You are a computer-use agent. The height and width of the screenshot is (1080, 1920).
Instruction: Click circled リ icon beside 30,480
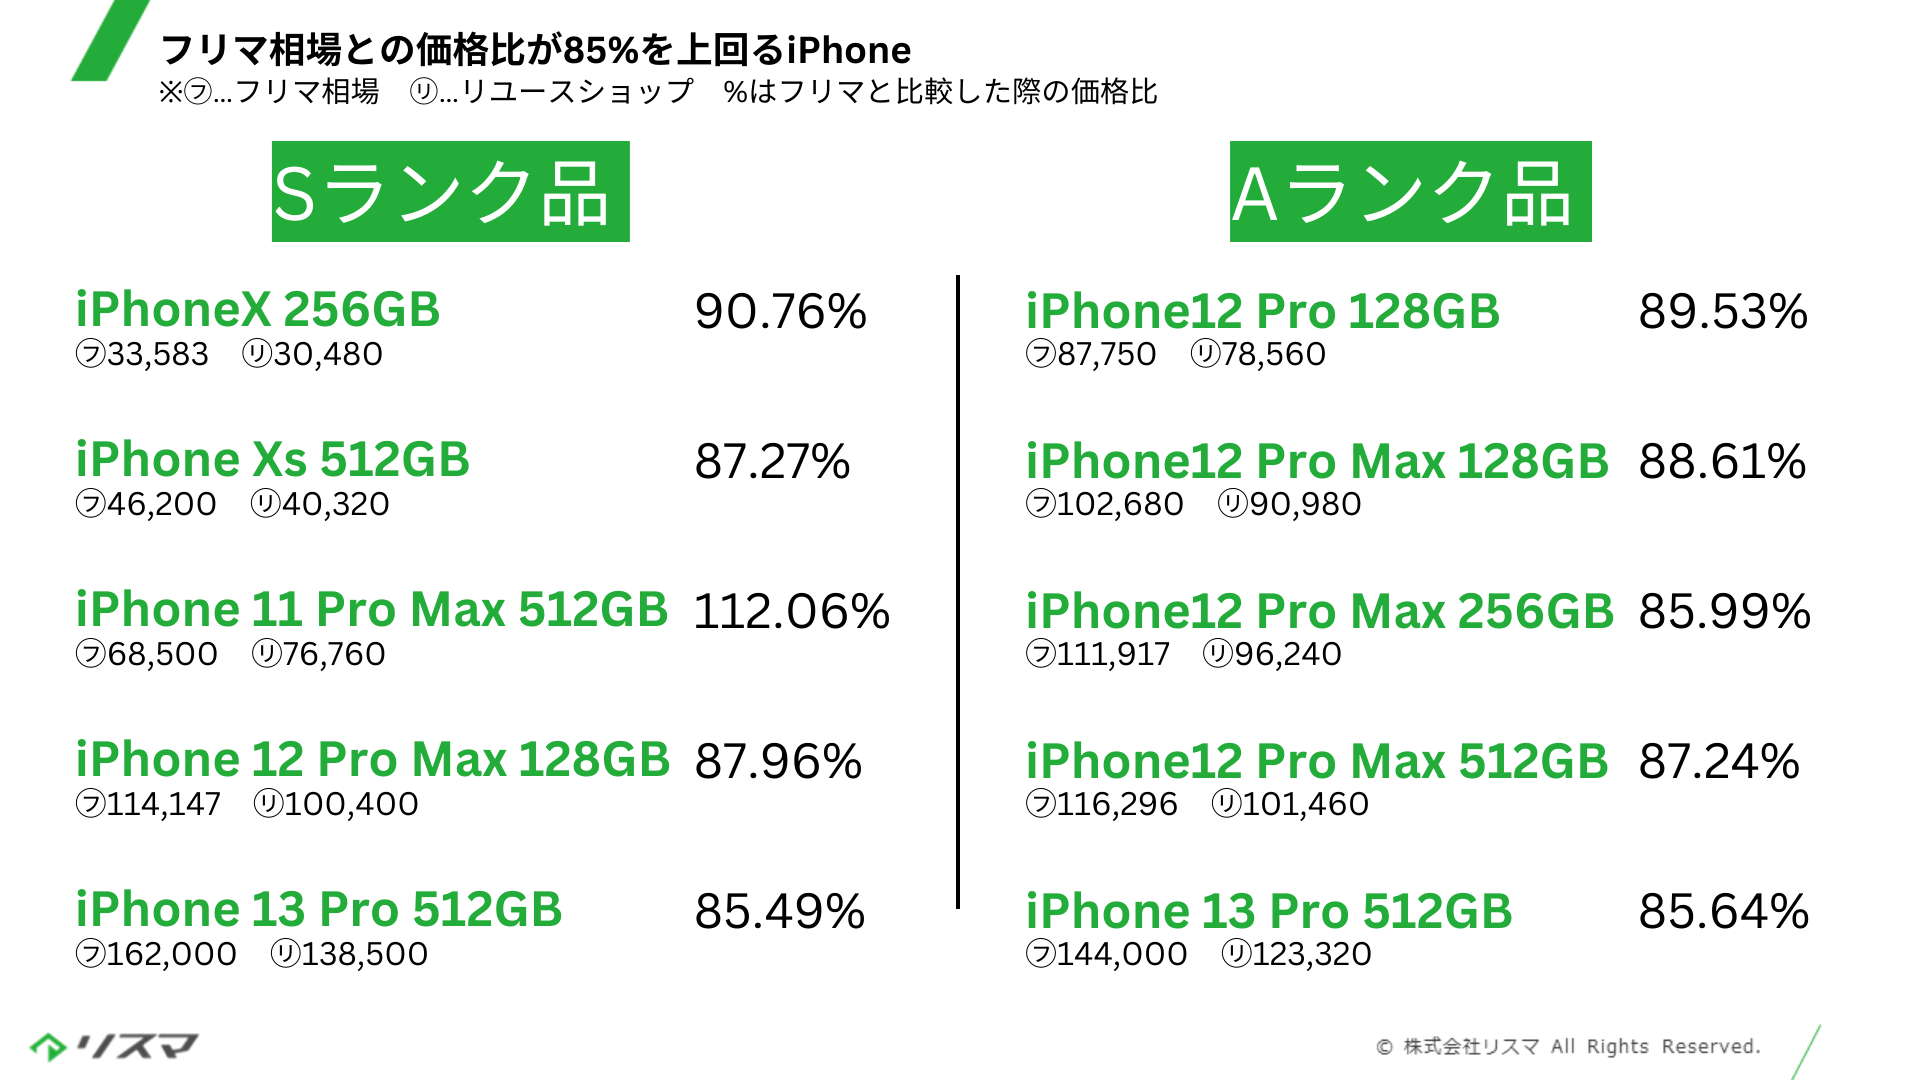257,354
